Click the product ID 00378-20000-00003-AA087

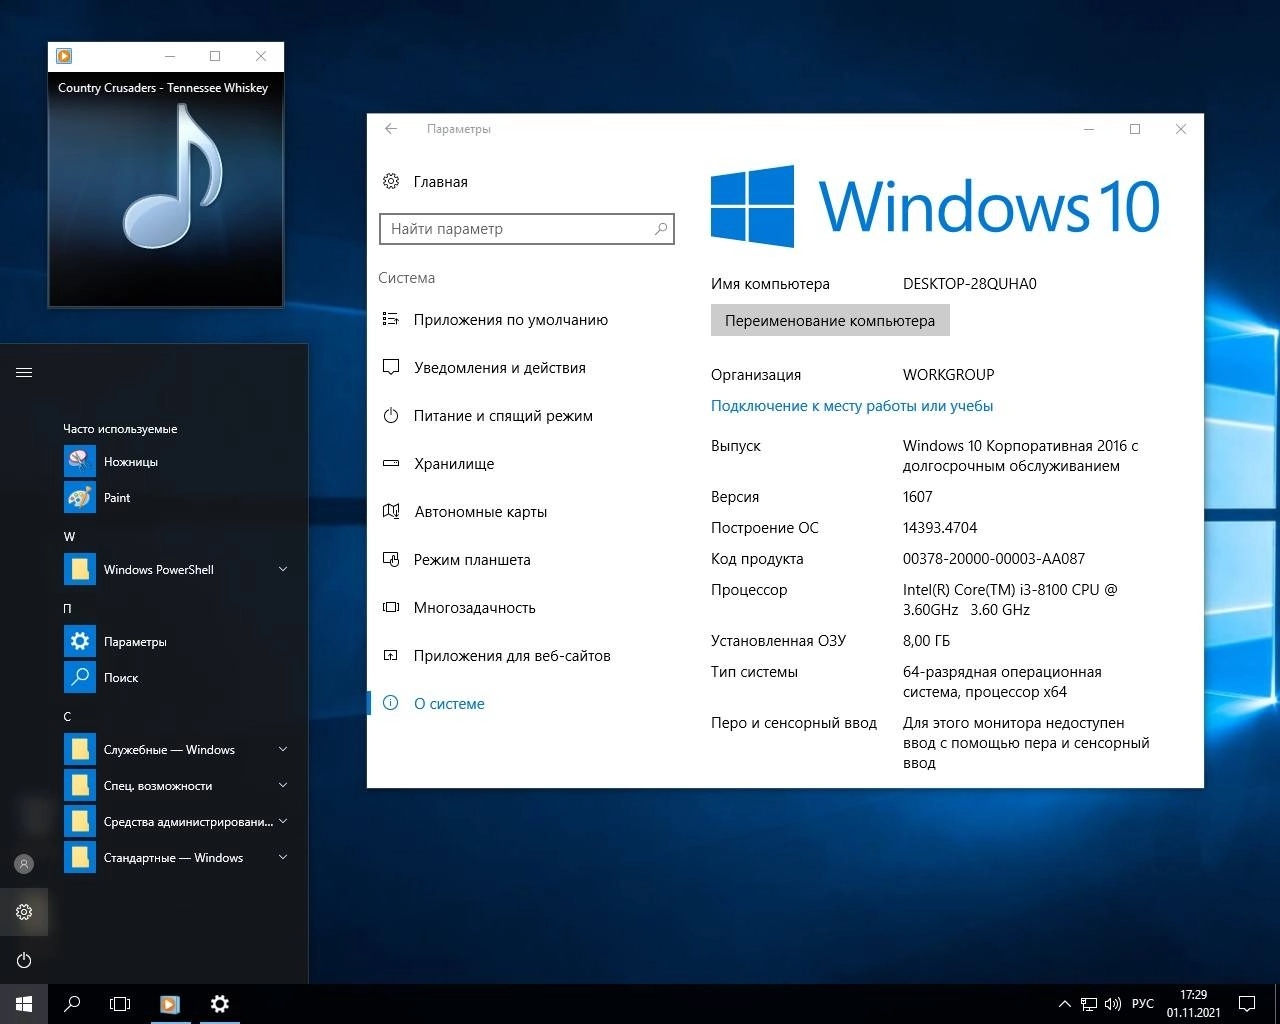click(x=994, y=559)
